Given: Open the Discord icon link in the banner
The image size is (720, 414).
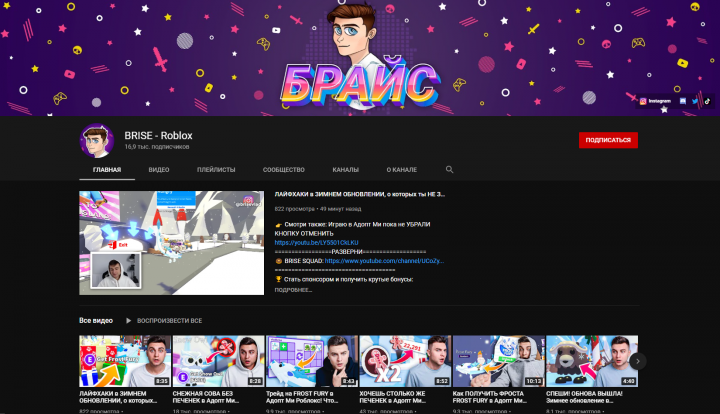Looking at the screenshot, I should pyautogui.click(x=683, y=101).
